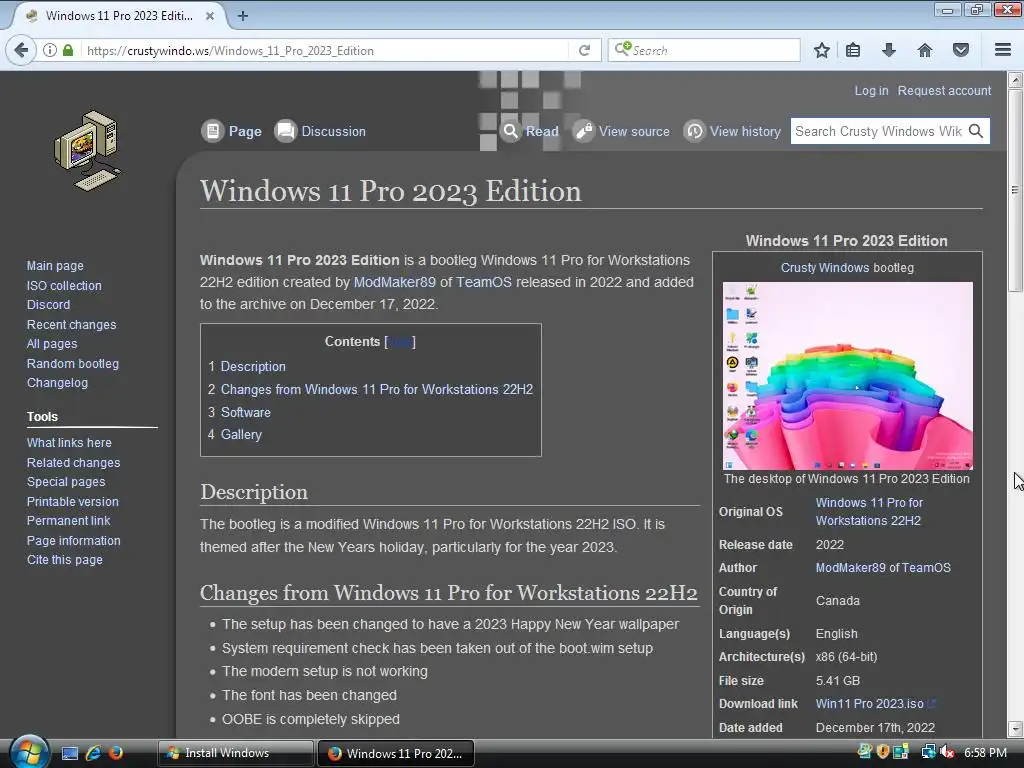Image resolution: width=1024 pixels, height=768 pixels.
Task: Open All pages in sidebar
Action: [x=52, y=344]
